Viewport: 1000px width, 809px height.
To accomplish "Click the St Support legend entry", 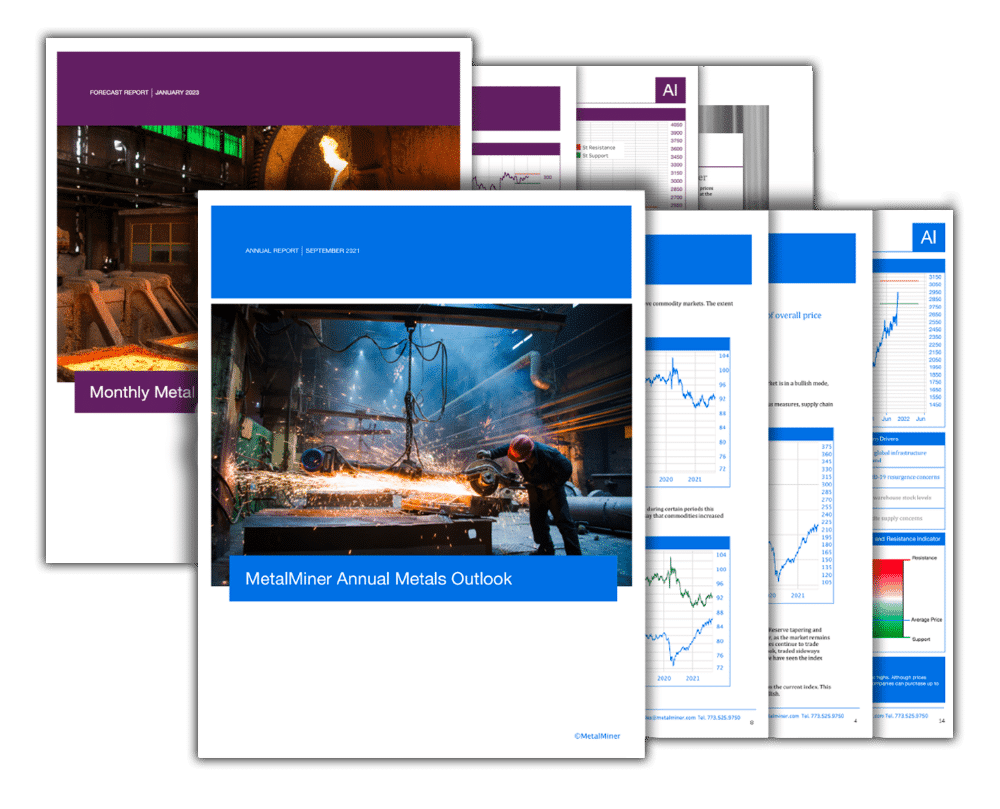I will tap(593, 156).
